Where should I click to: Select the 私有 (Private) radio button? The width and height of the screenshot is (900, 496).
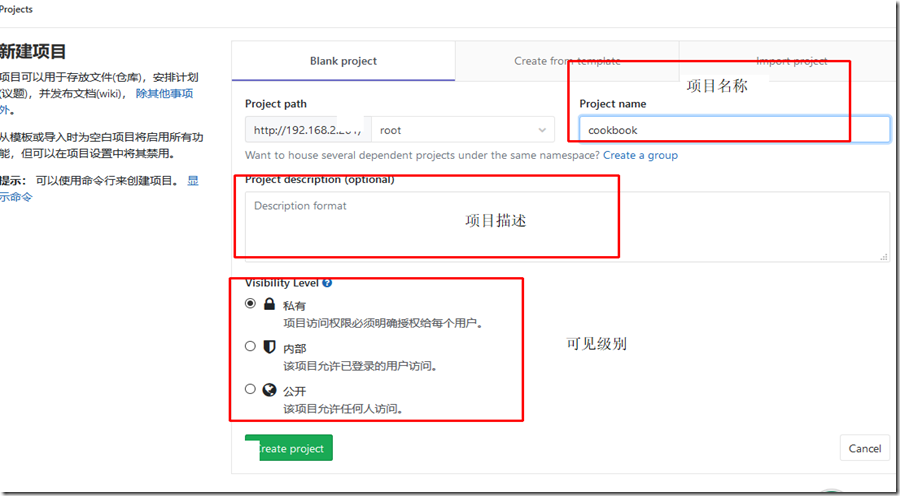coord(251,303)
